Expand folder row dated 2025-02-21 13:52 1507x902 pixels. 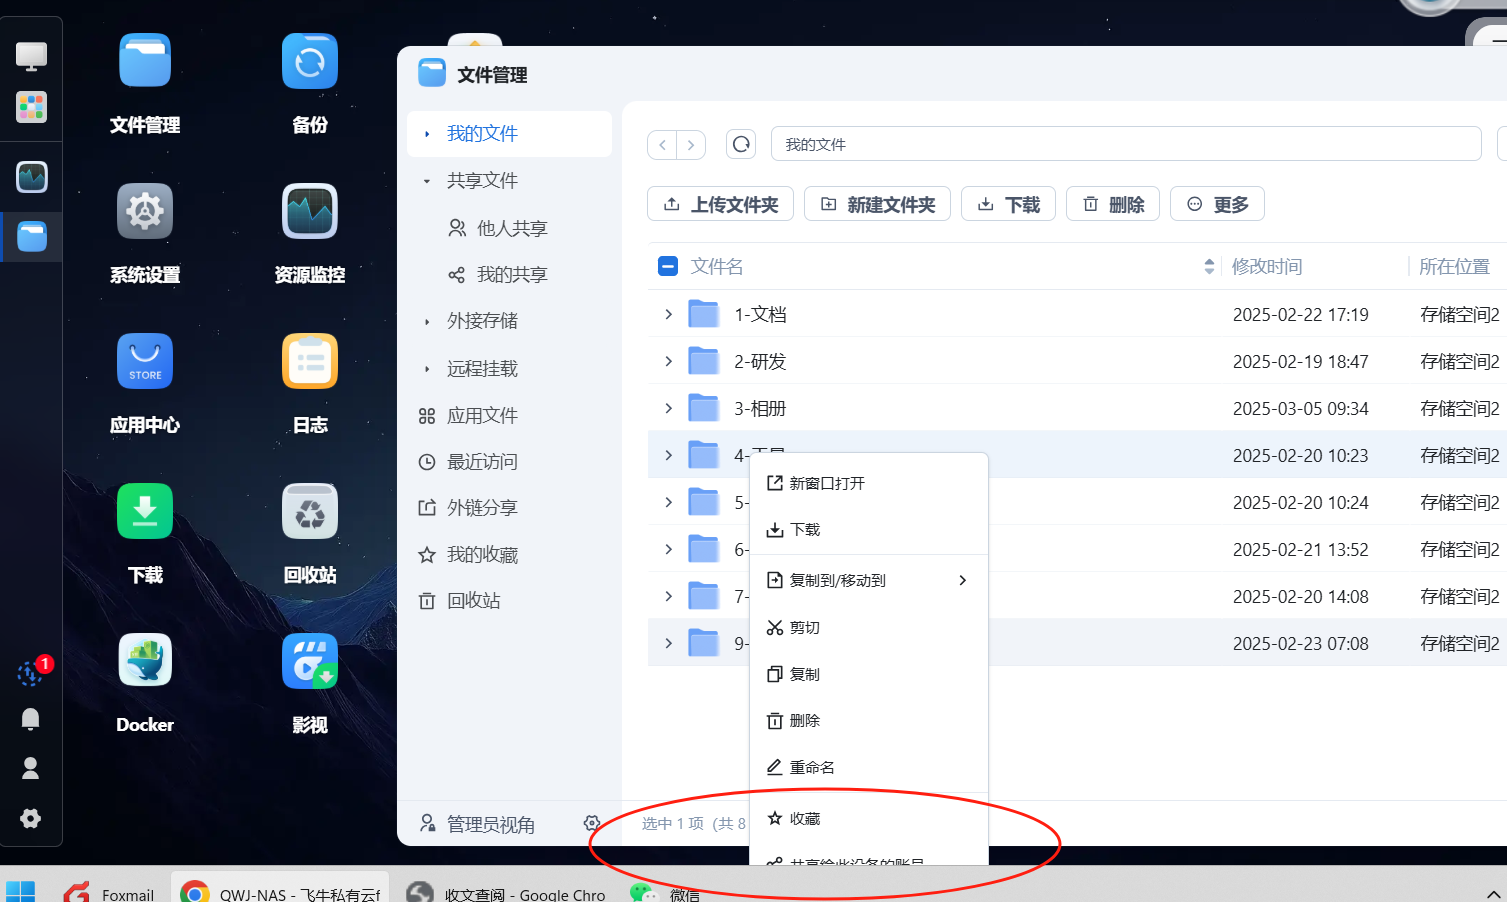(x=669, y=549)
